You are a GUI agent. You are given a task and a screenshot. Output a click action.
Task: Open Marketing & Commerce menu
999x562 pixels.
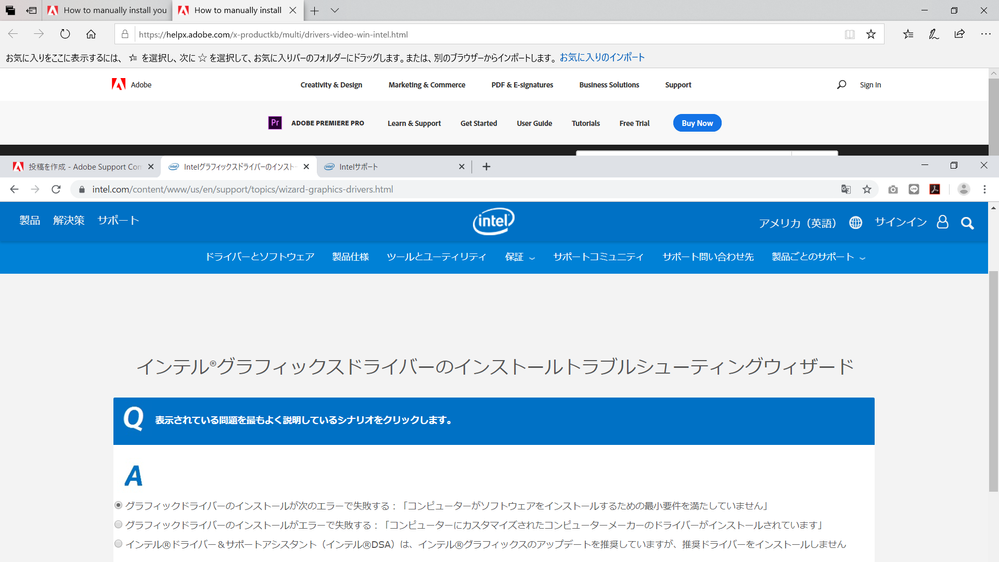pyautogui.click(x=427, y=85)
